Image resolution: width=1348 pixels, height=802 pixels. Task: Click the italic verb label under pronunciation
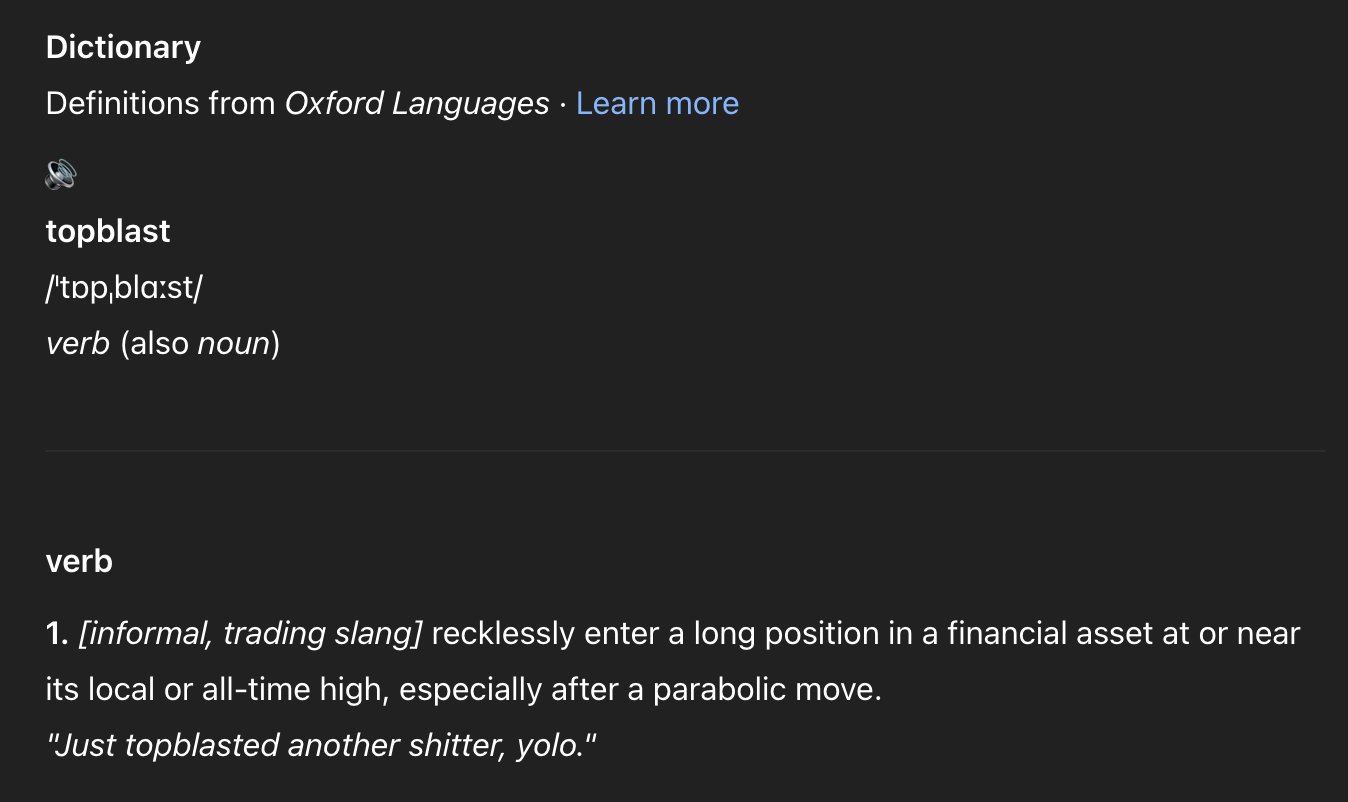(x=77, y=344)
